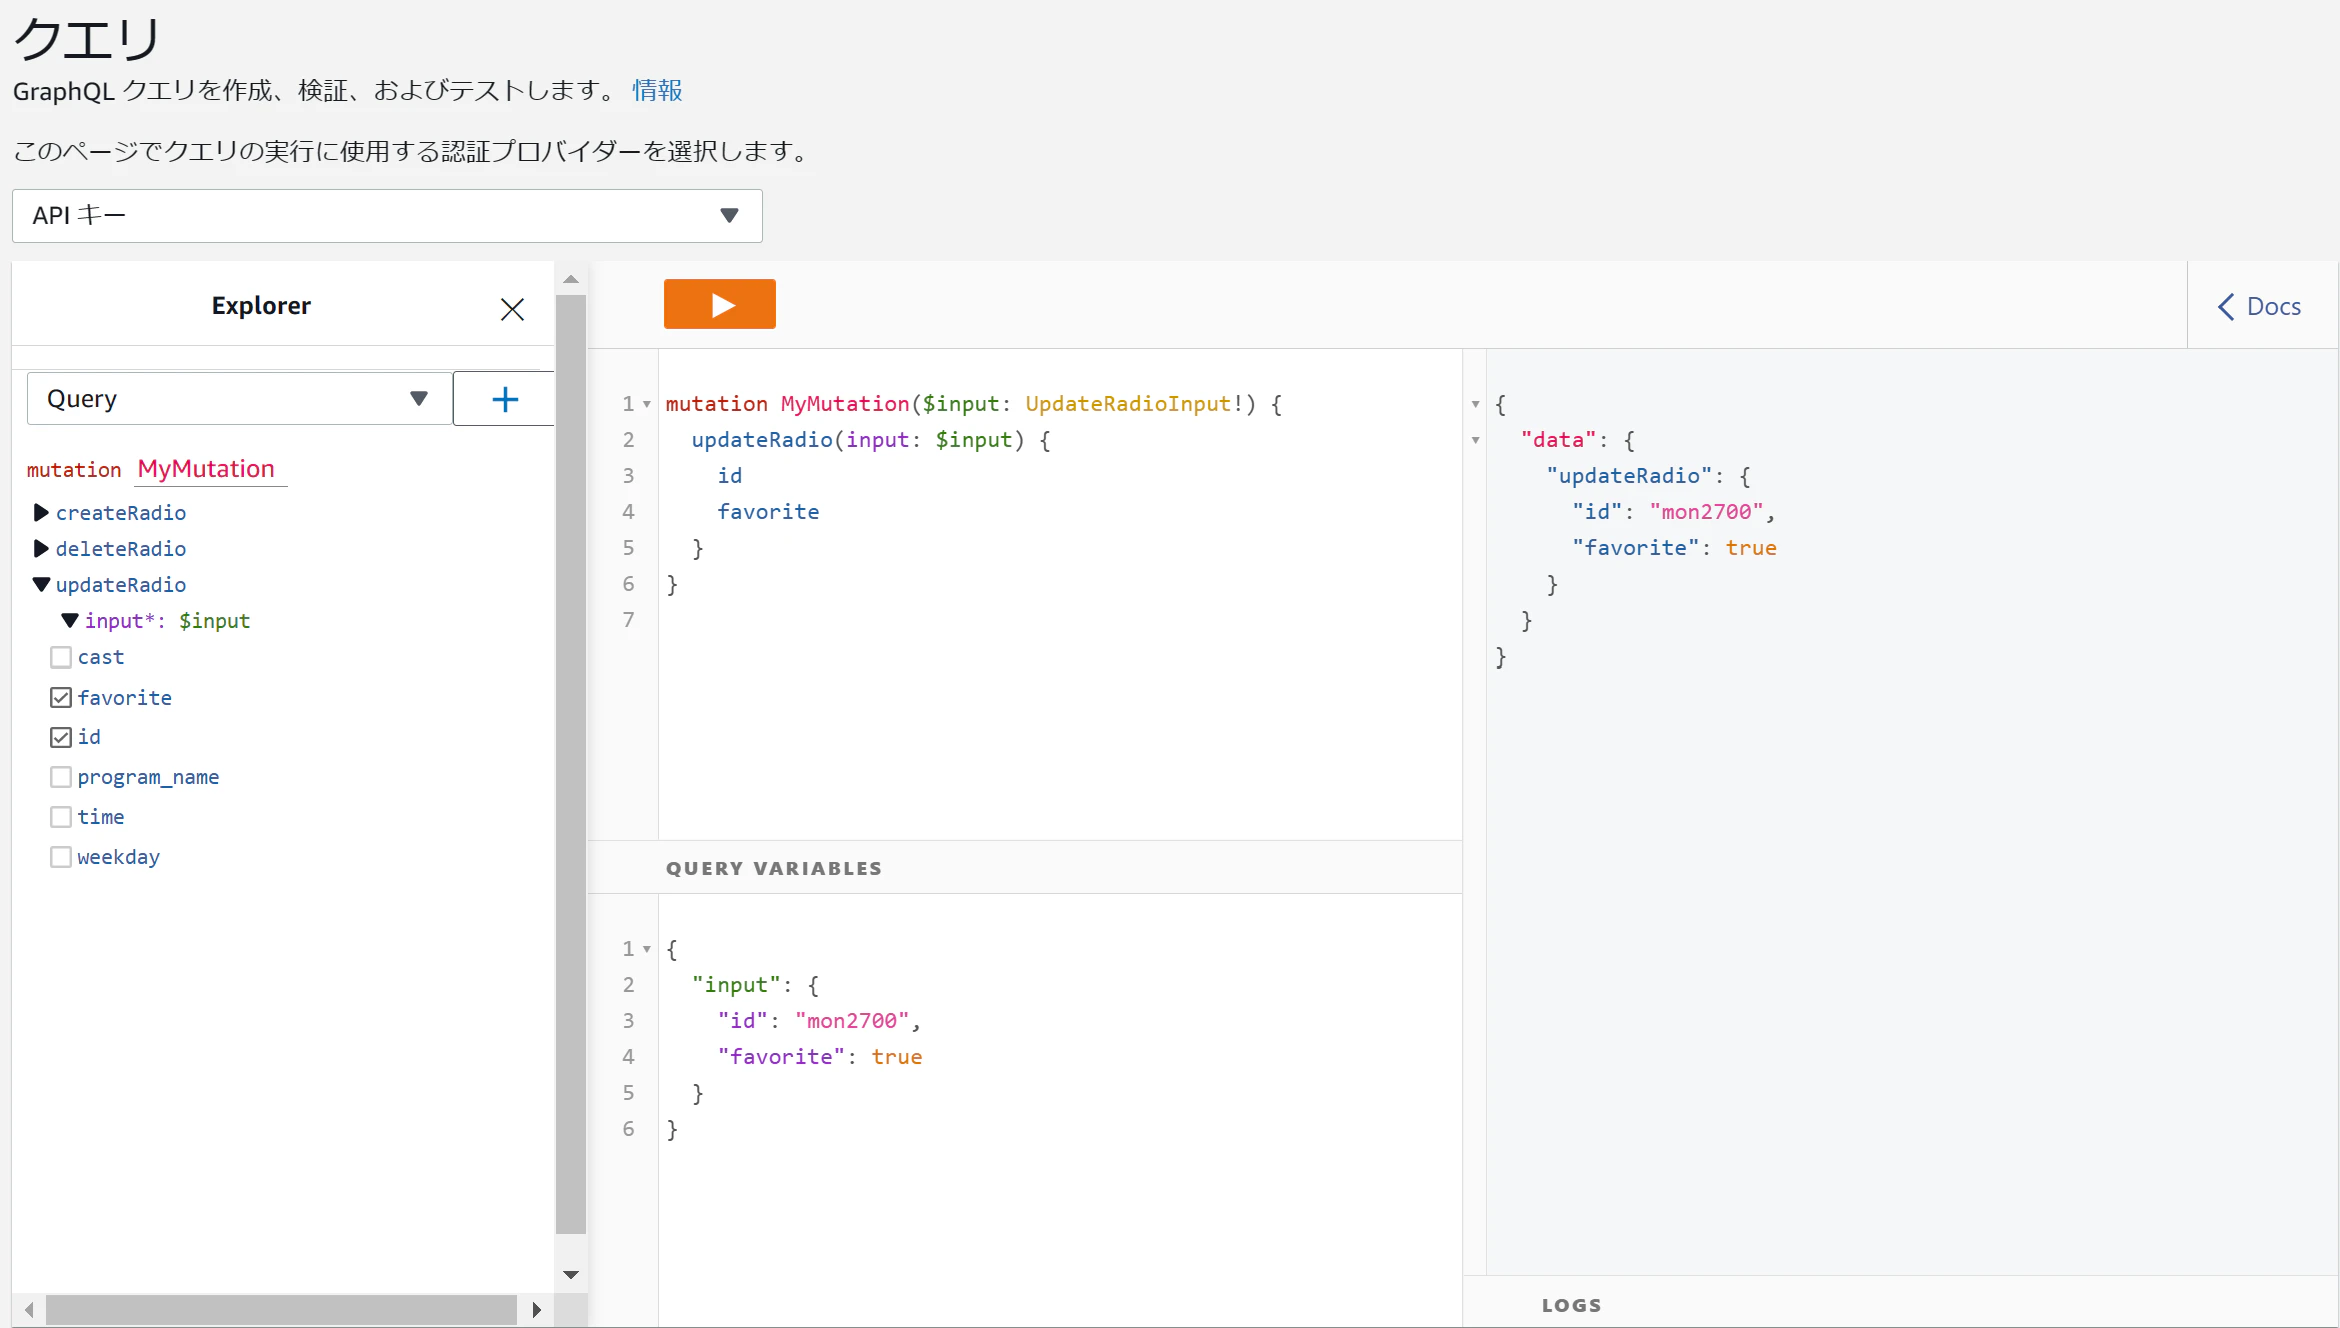Check the time field checkbox
Screen dimensions: 2340x1328
point(61,817)
